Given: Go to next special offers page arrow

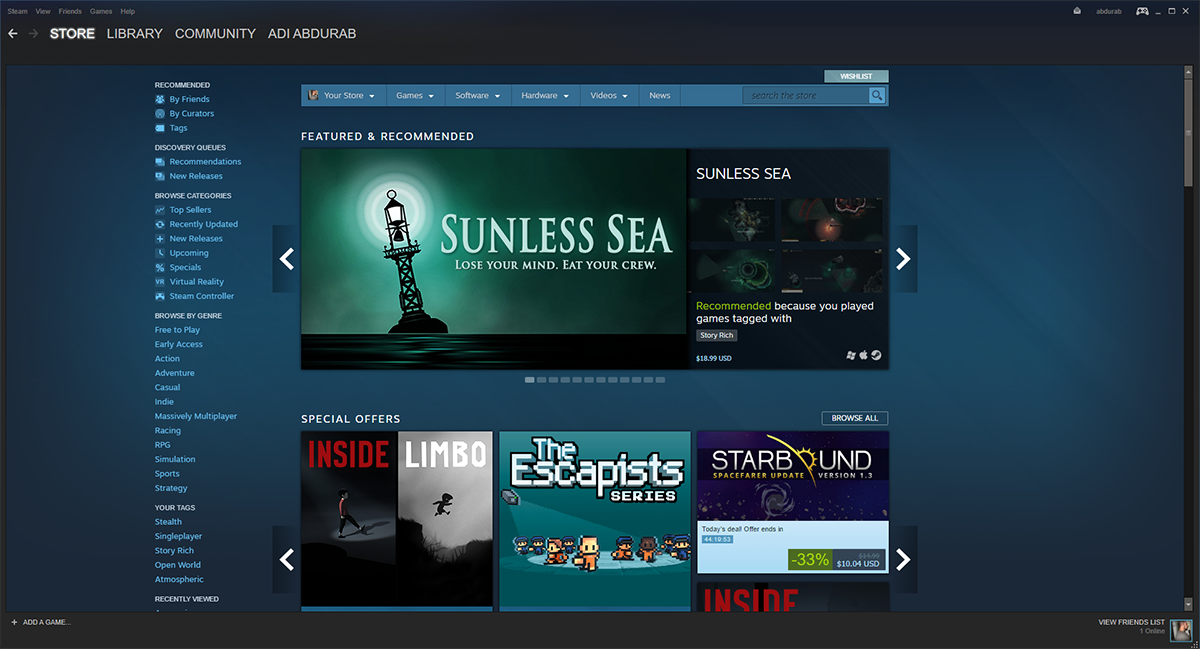Looking at the screenshot, I should [903, 559].
